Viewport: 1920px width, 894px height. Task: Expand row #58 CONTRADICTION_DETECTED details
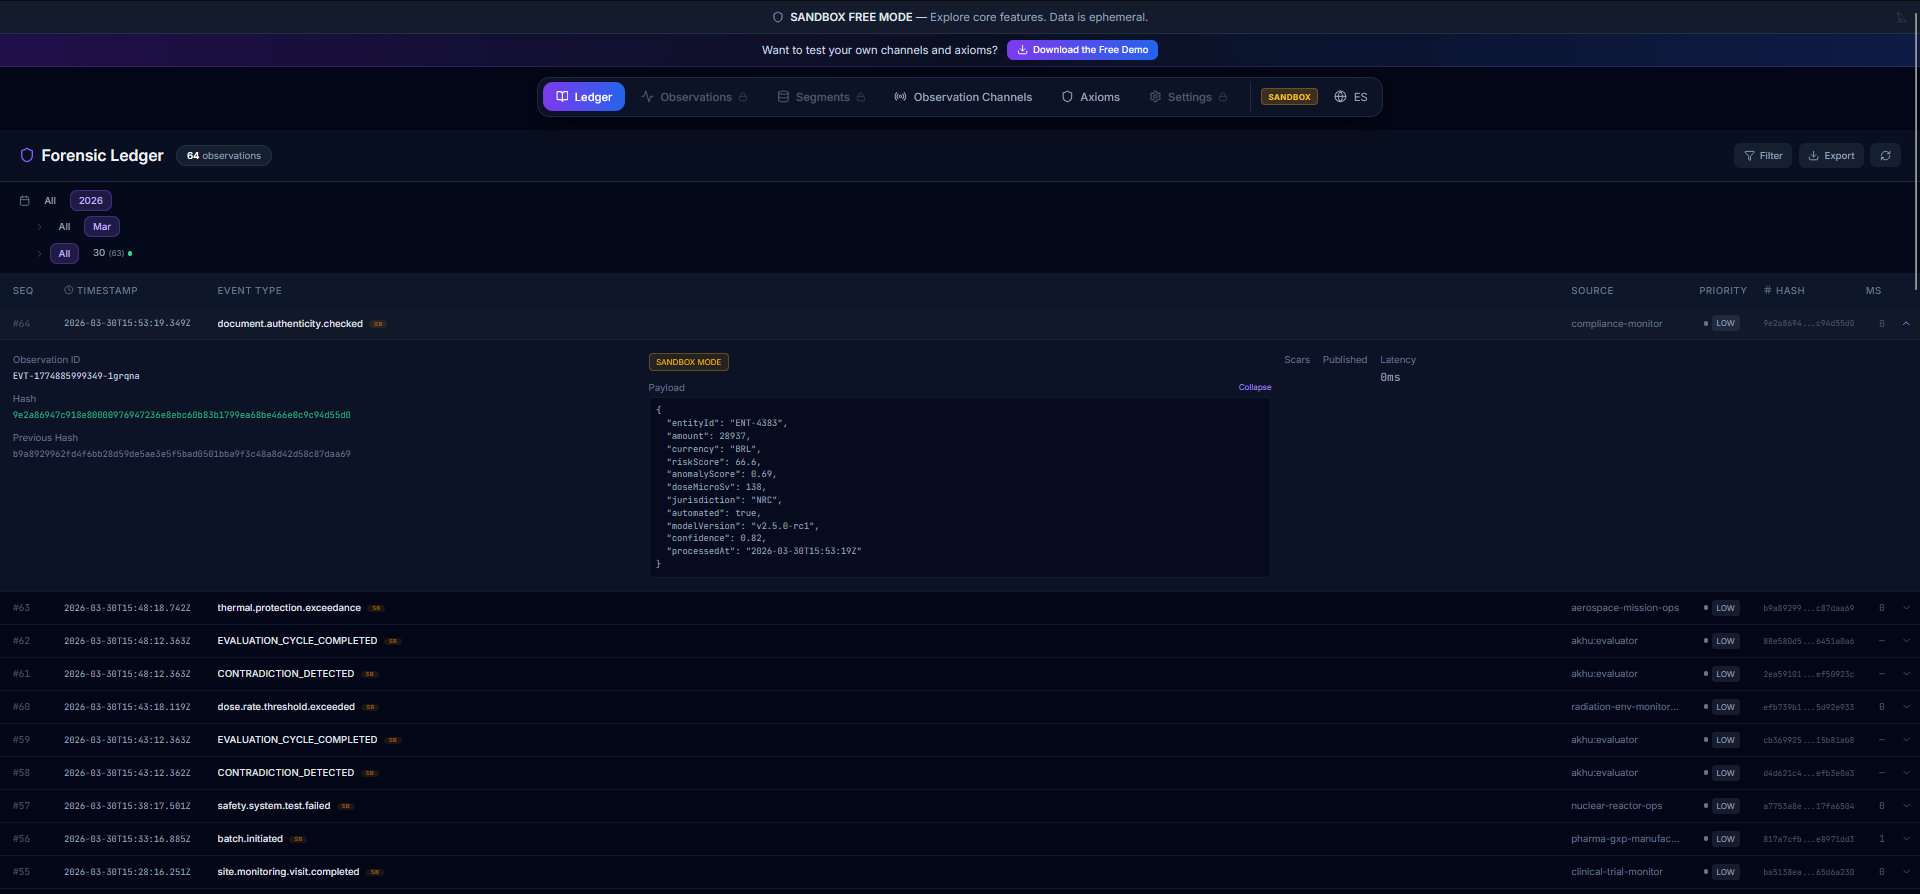(x=1906, y=773)
